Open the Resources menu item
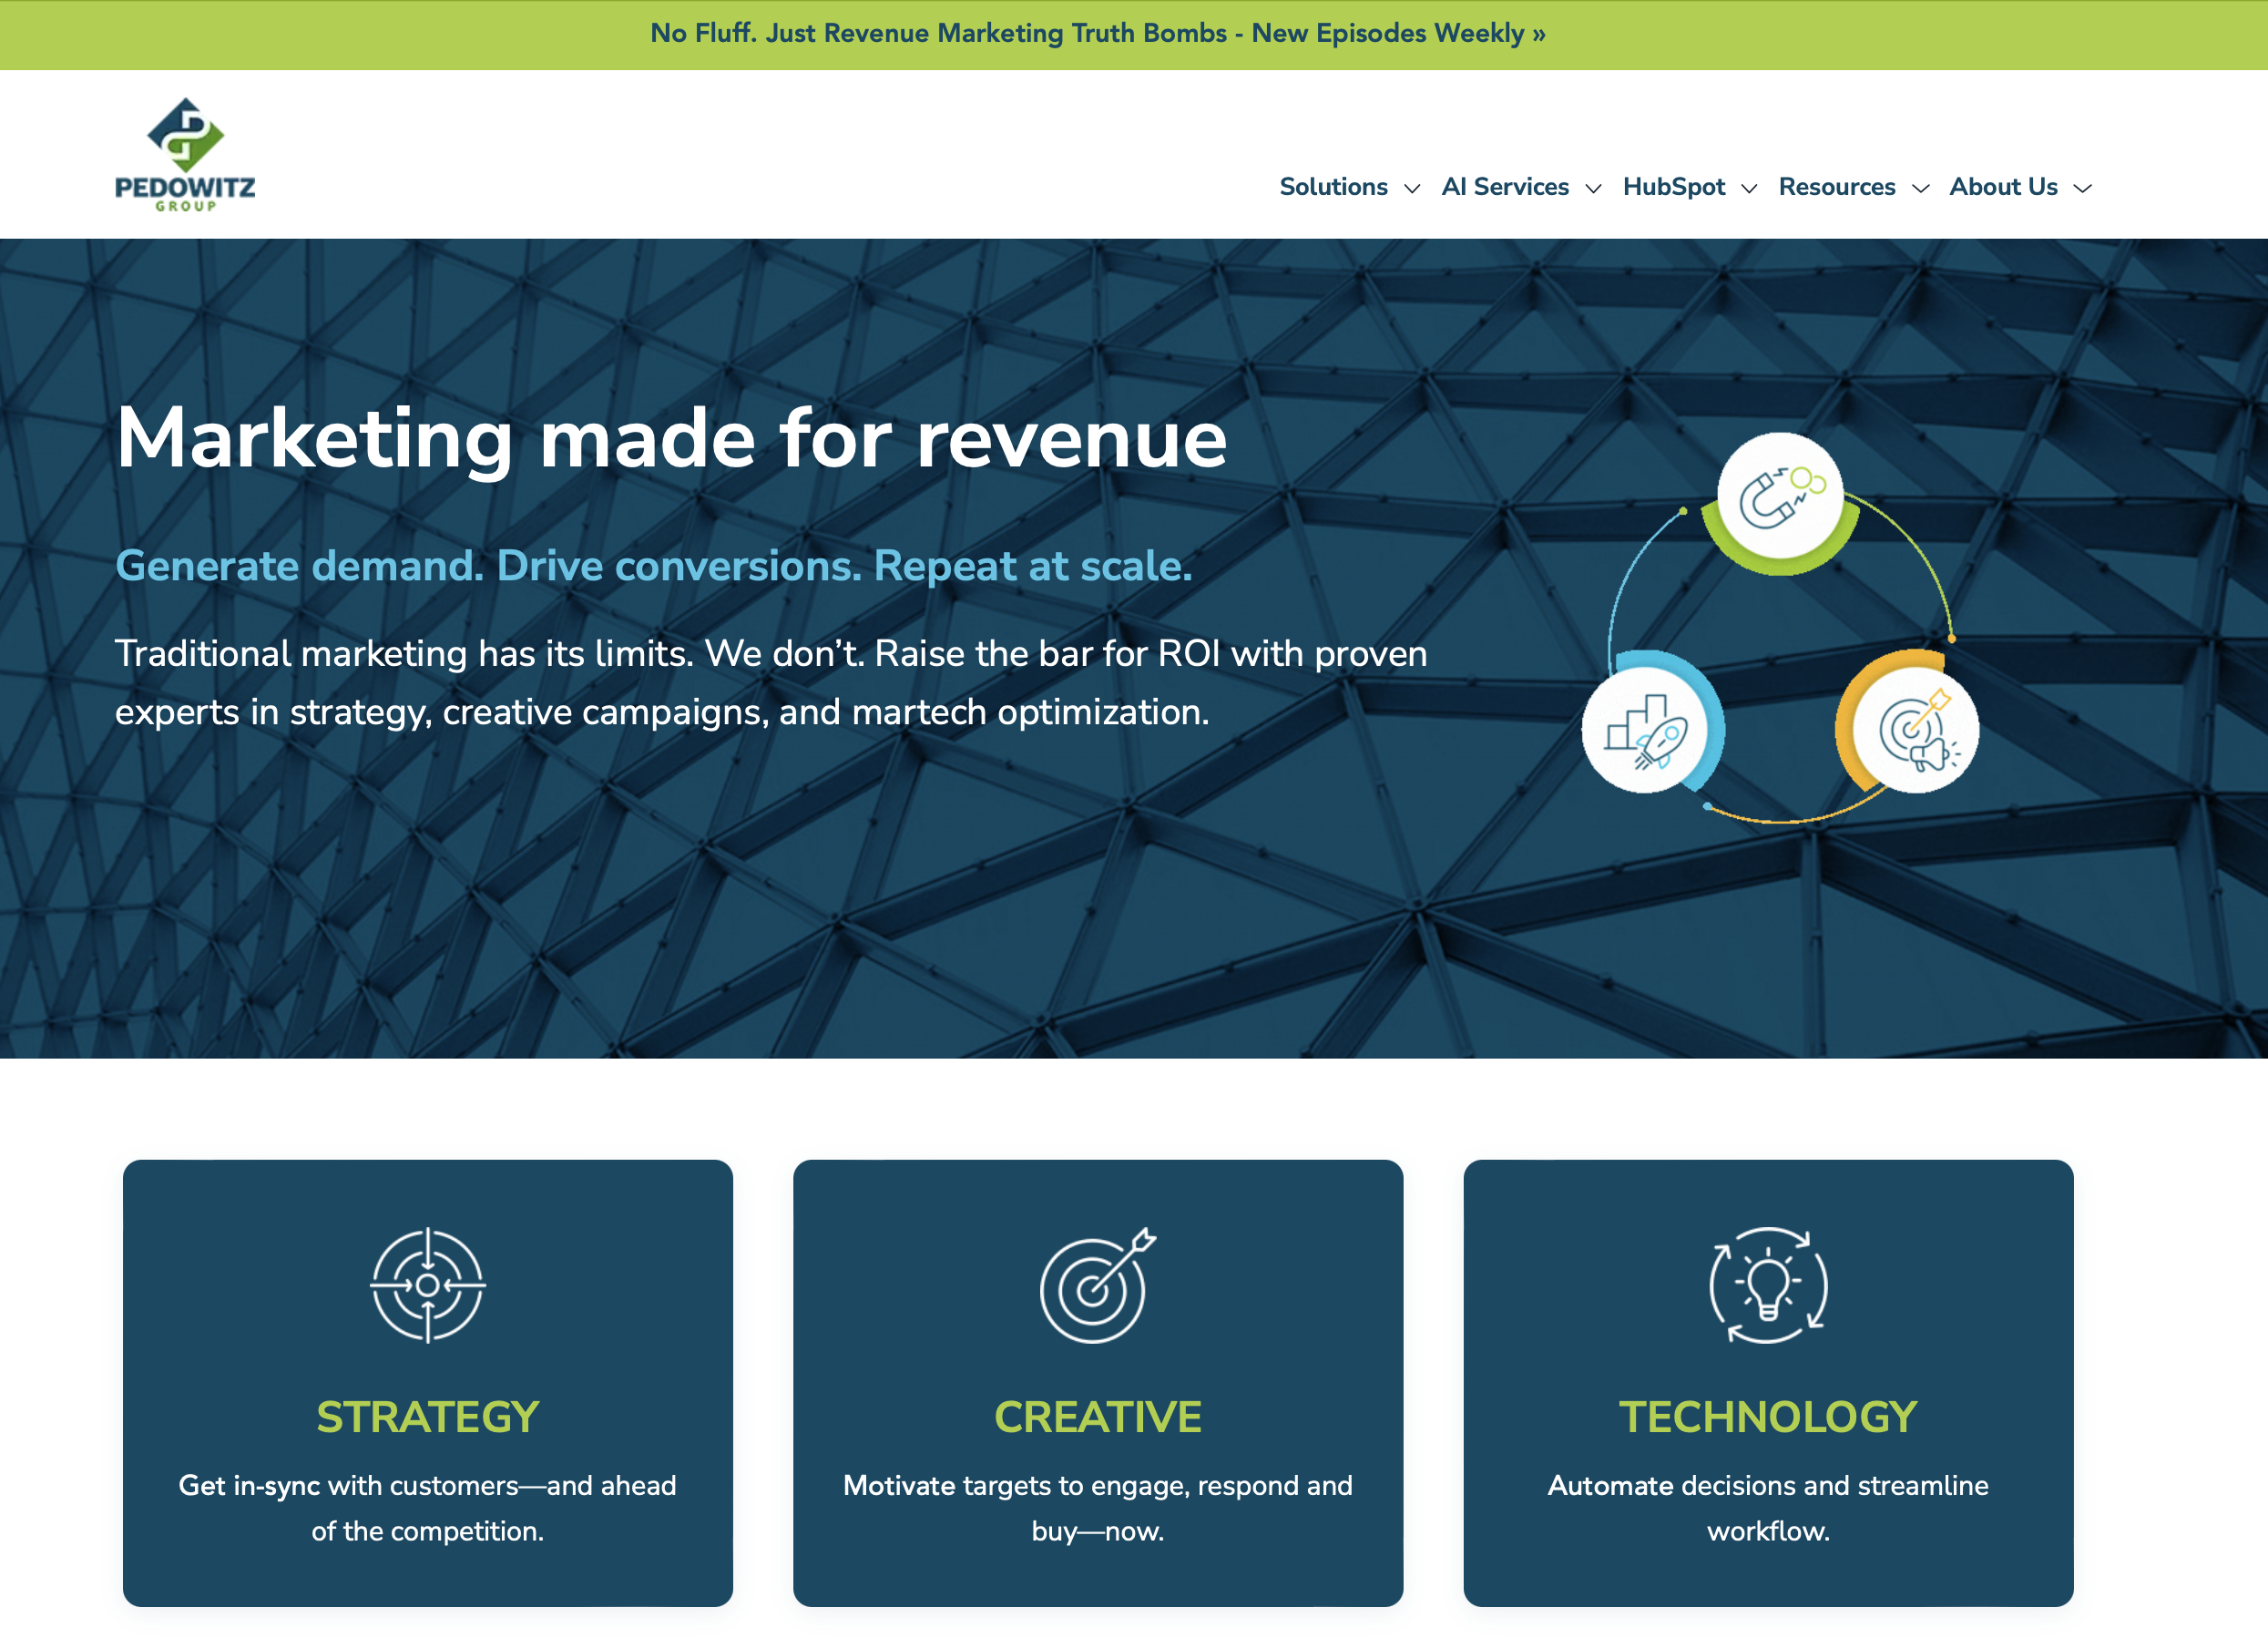The image size is (2268, 1638). [1837, 187]
